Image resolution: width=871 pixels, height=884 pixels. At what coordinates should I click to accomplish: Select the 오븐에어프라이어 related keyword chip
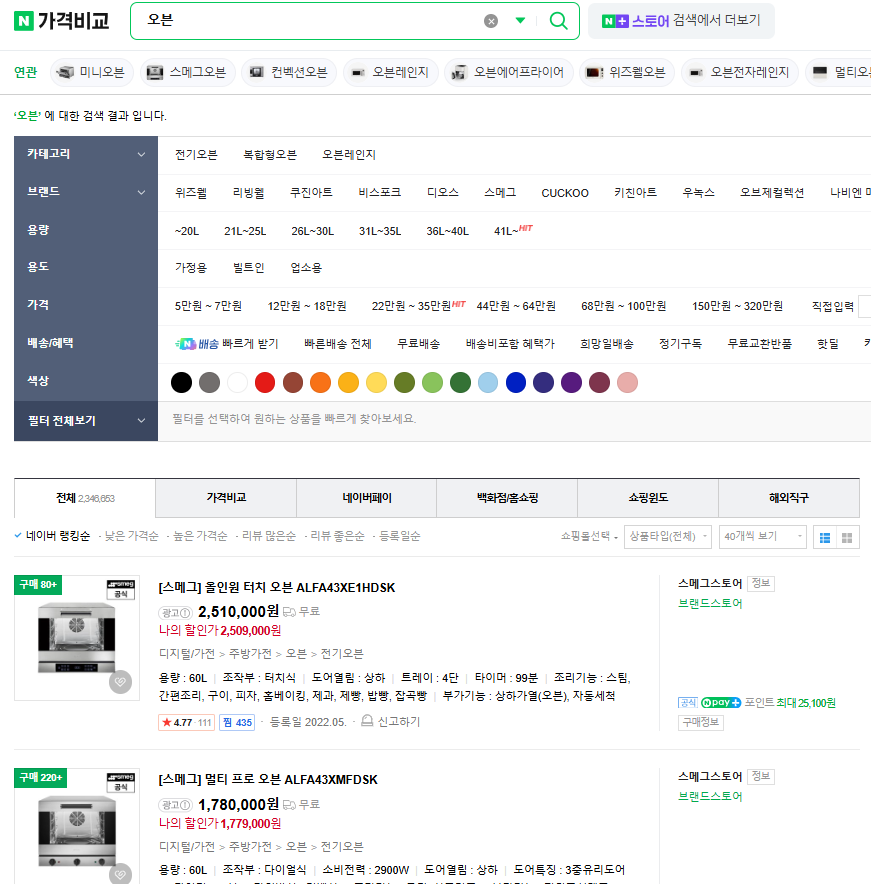pos(509,72)
